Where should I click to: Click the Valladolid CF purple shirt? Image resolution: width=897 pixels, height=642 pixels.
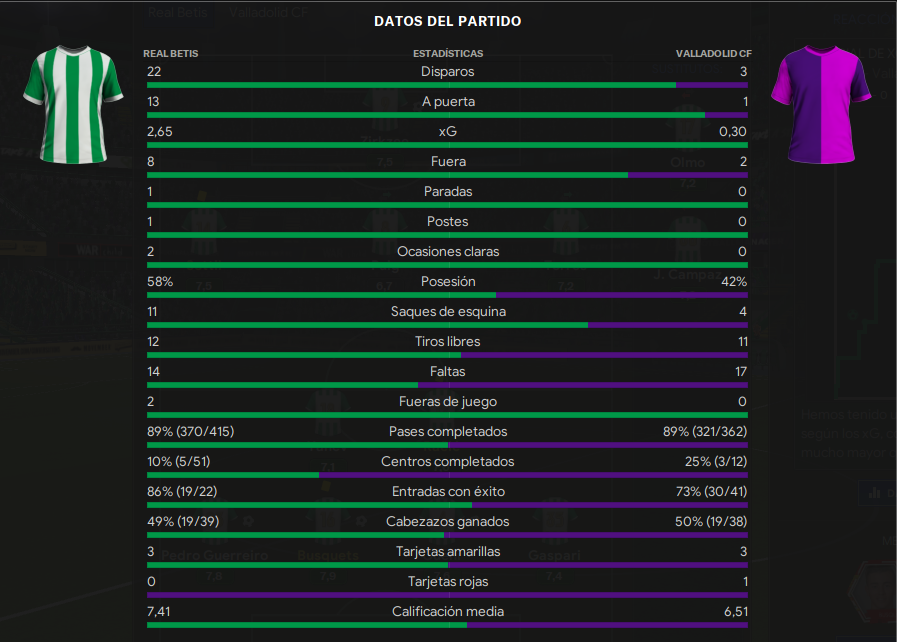(x=821, y=105)
